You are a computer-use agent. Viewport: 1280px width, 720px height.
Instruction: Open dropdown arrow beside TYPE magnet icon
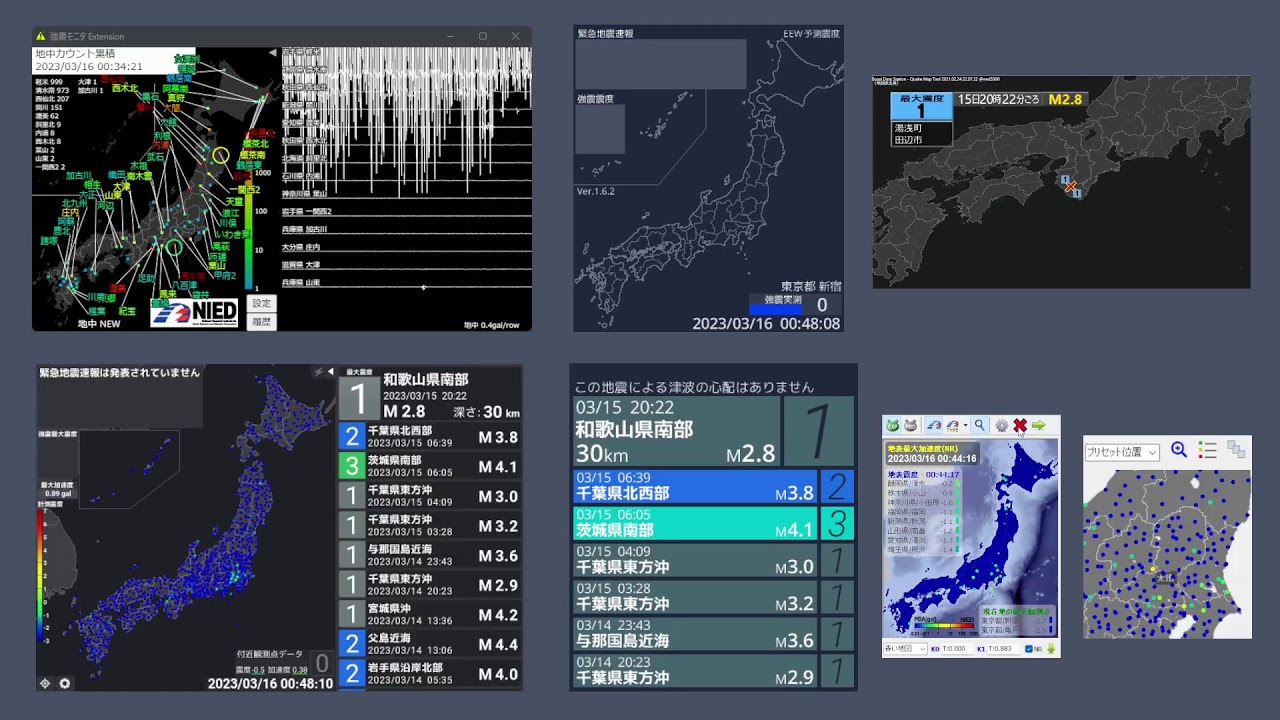point(965,425)
